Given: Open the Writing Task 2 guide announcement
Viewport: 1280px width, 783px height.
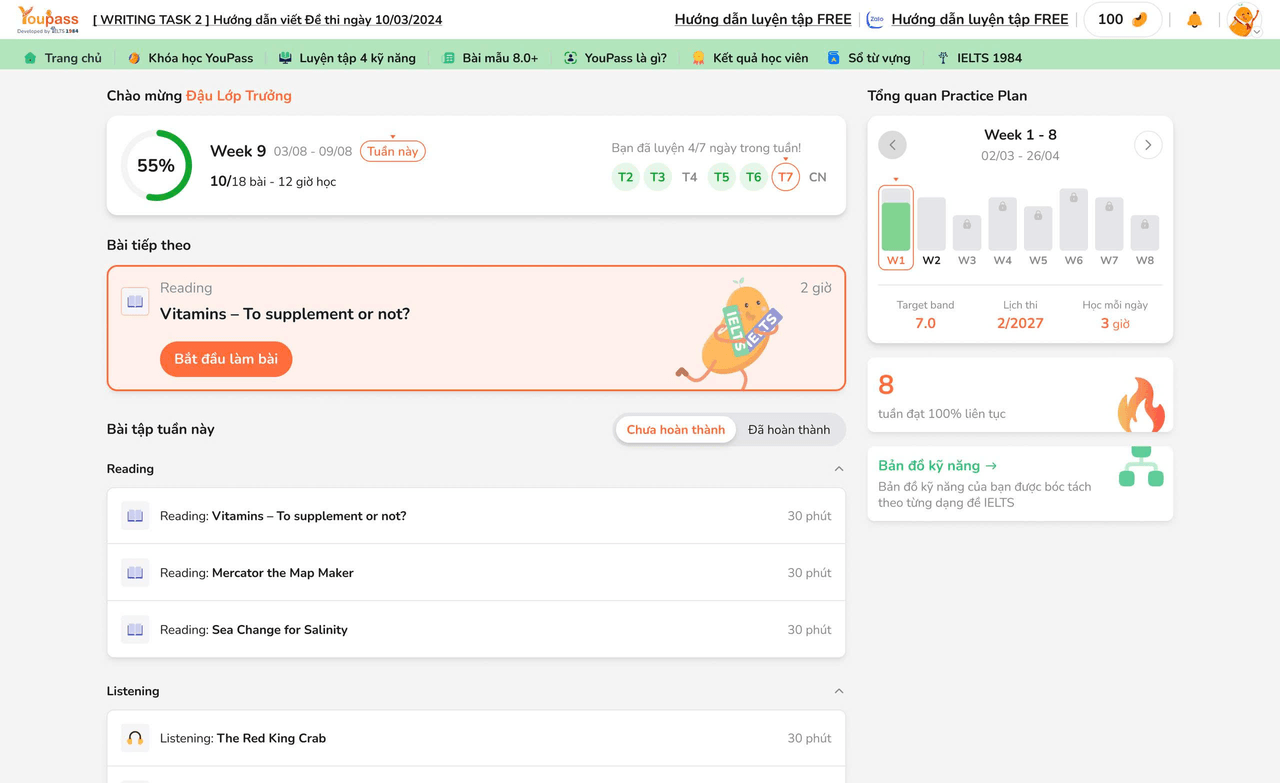Looking at the screenshot, I should (x=267, y=20).
